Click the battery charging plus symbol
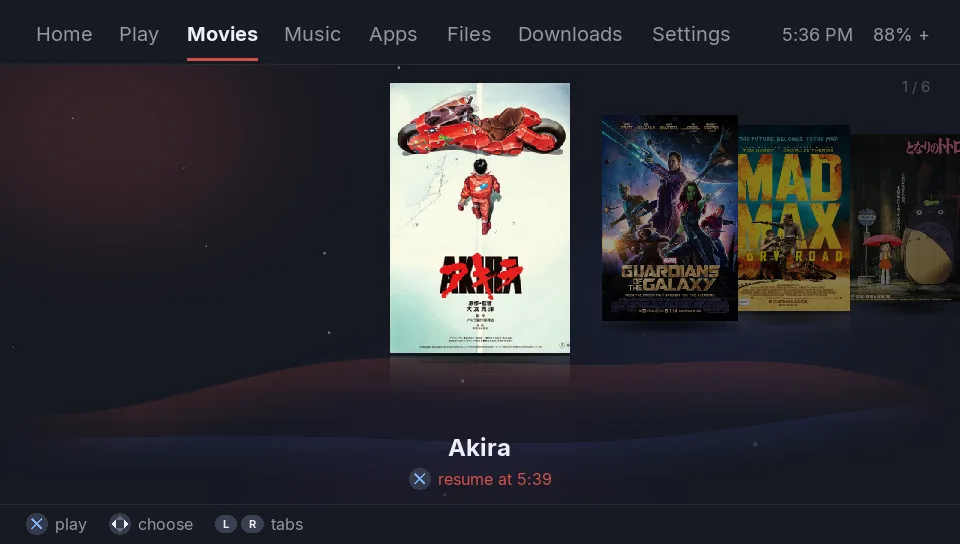The height and width of the screenshot is (544, 960). coord(924,35)
